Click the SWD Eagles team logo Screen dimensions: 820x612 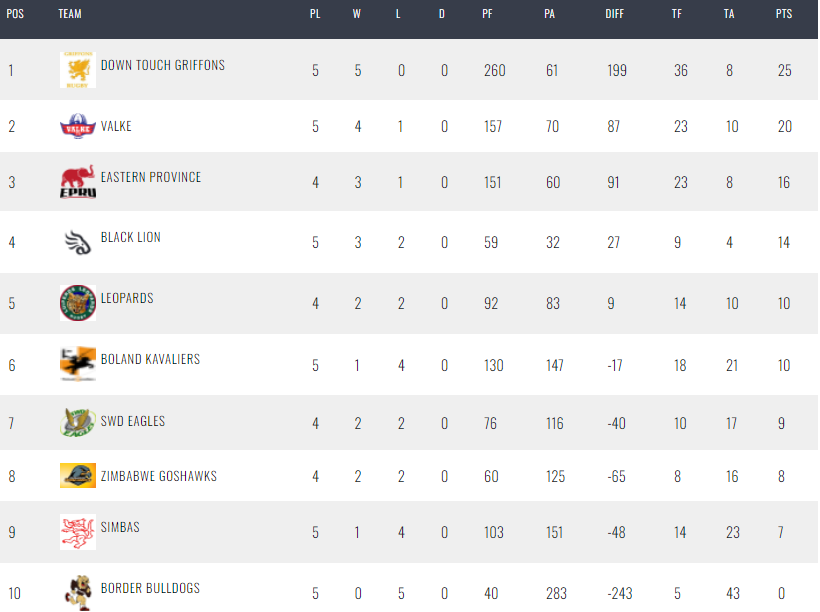(x=78, y=423)
